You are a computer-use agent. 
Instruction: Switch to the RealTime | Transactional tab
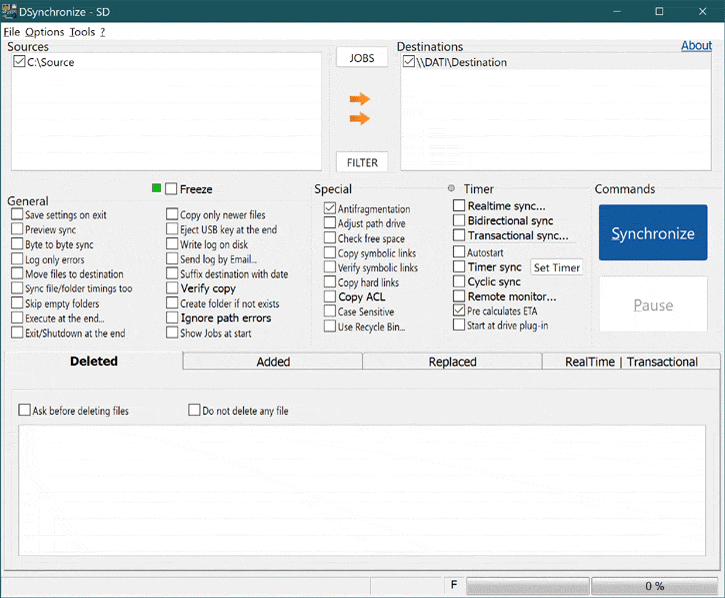tap(631, 362)
